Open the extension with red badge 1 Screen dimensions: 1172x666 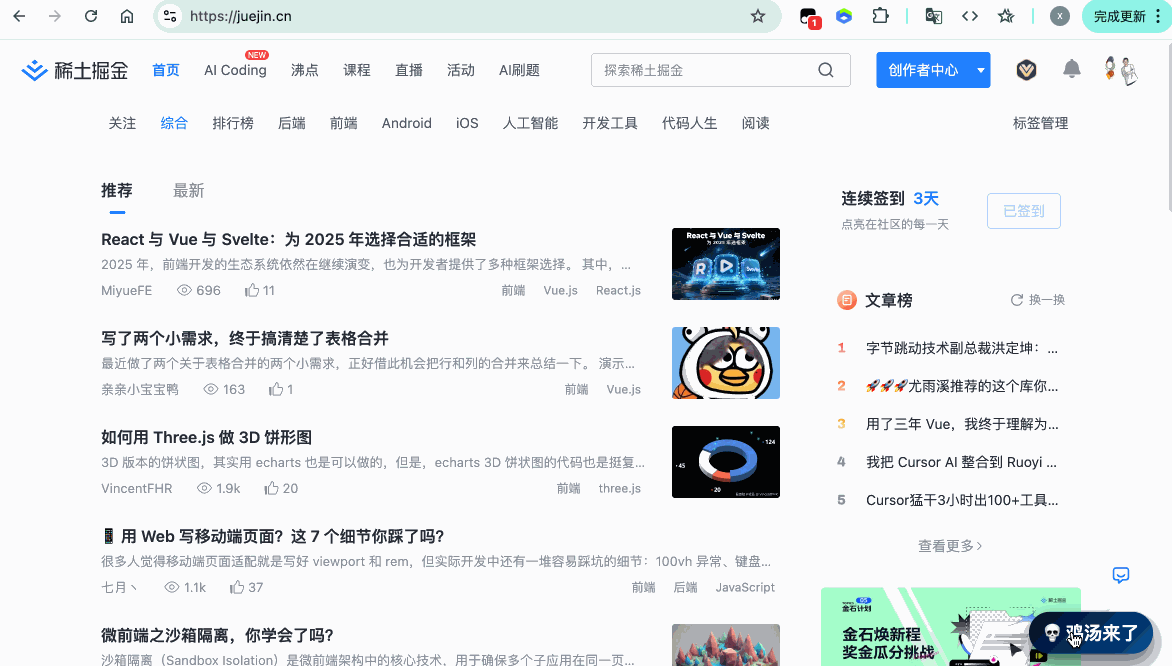[809, 17]
